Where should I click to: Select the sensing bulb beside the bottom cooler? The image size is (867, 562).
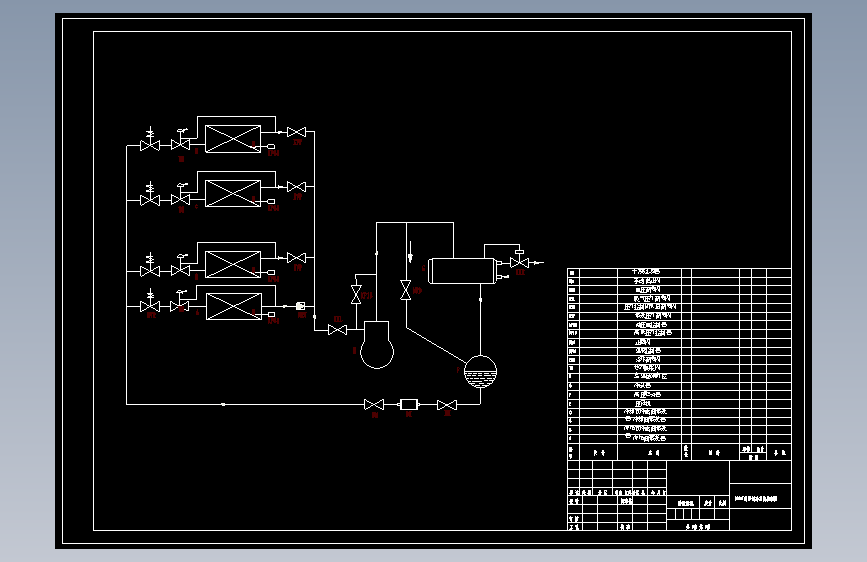click(x=271, y=314)
